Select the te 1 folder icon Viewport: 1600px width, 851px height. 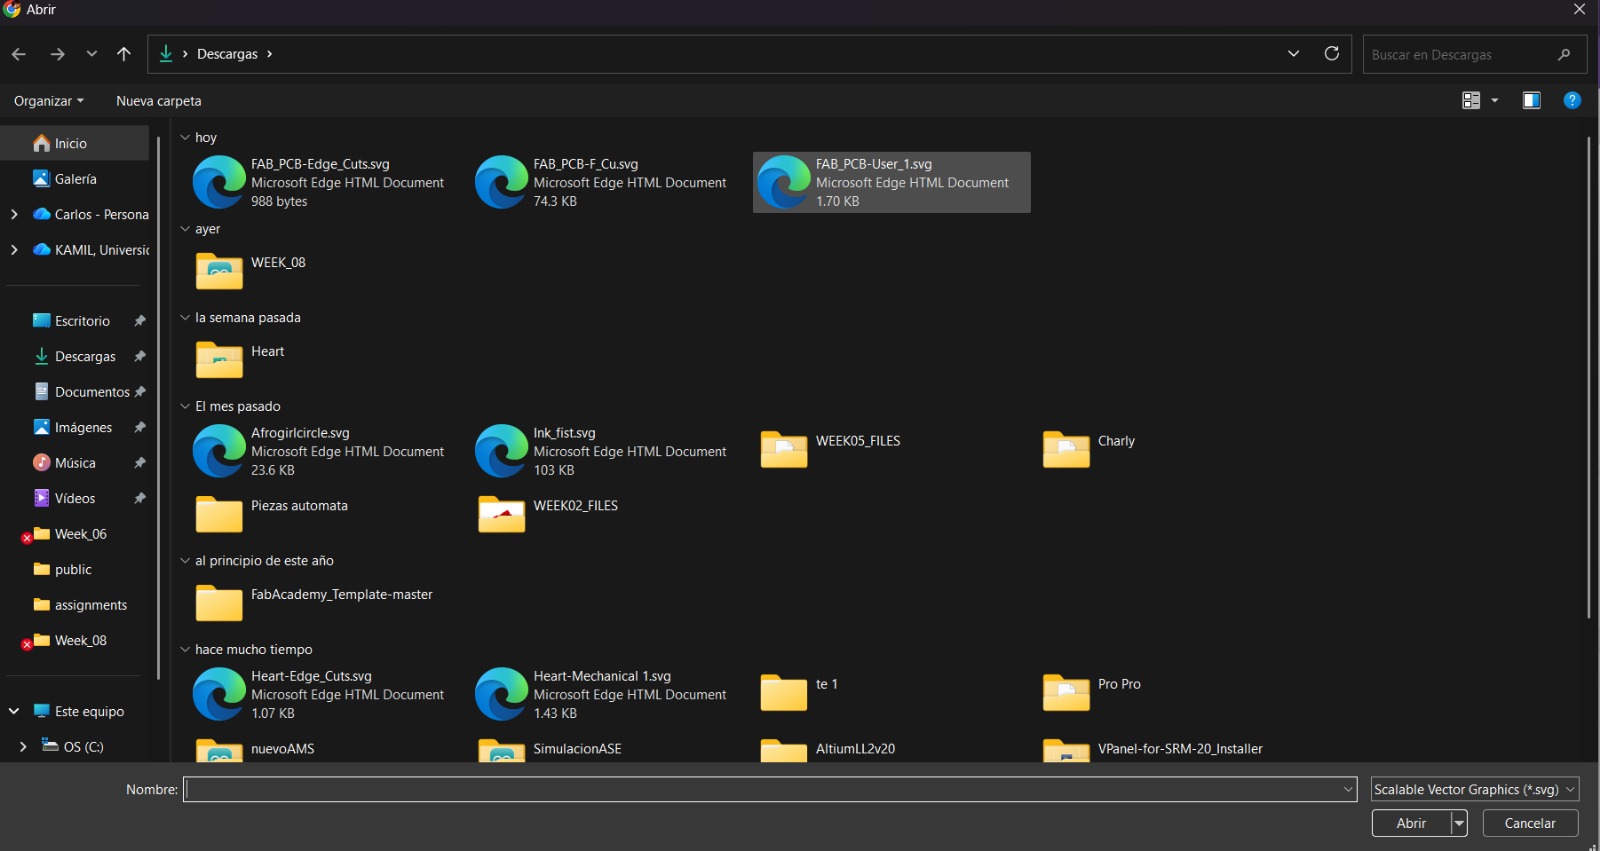click(x=784, y=692)
